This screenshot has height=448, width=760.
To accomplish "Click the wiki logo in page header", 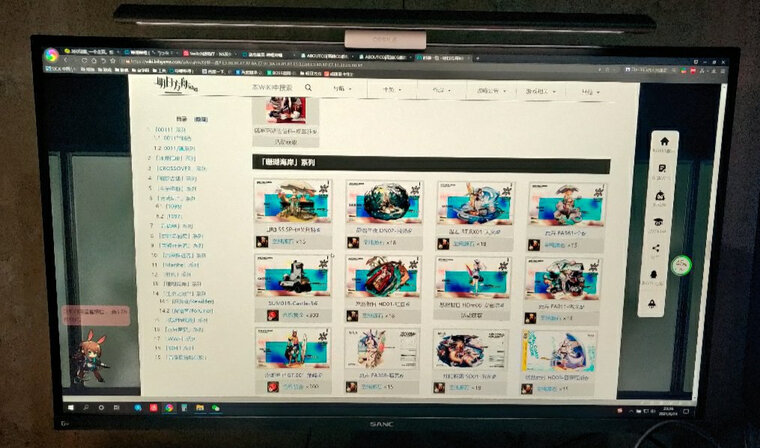I will click(x=176, y=85).
